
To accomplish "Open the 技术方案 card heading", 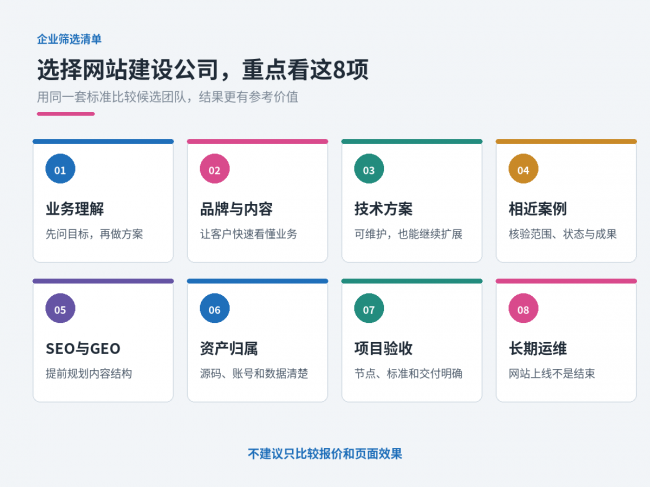I will click(x=383, y=209).
